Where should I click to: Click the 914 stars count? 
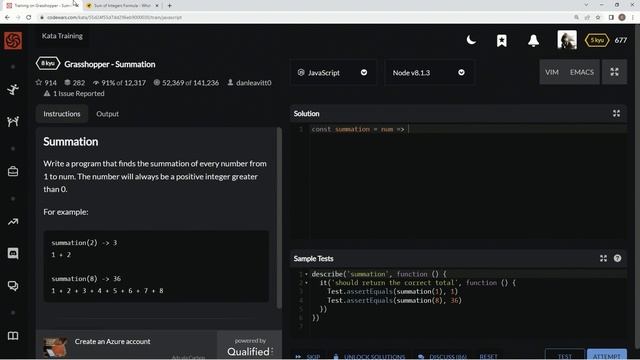46,82
